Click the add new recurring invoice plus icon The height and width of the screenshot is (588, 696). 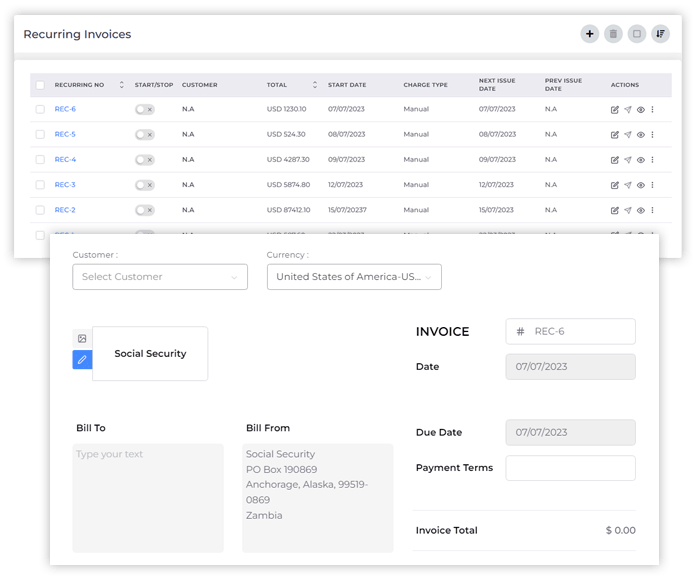[590, 34]
